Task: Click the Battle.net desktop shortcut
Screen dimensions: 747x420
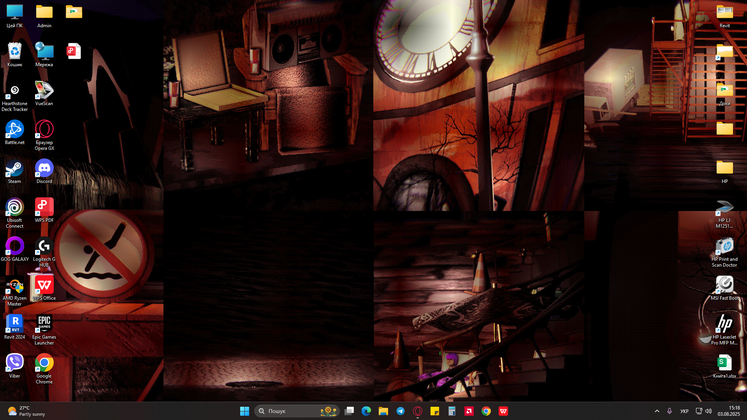Action: click(x=14, y=133)
